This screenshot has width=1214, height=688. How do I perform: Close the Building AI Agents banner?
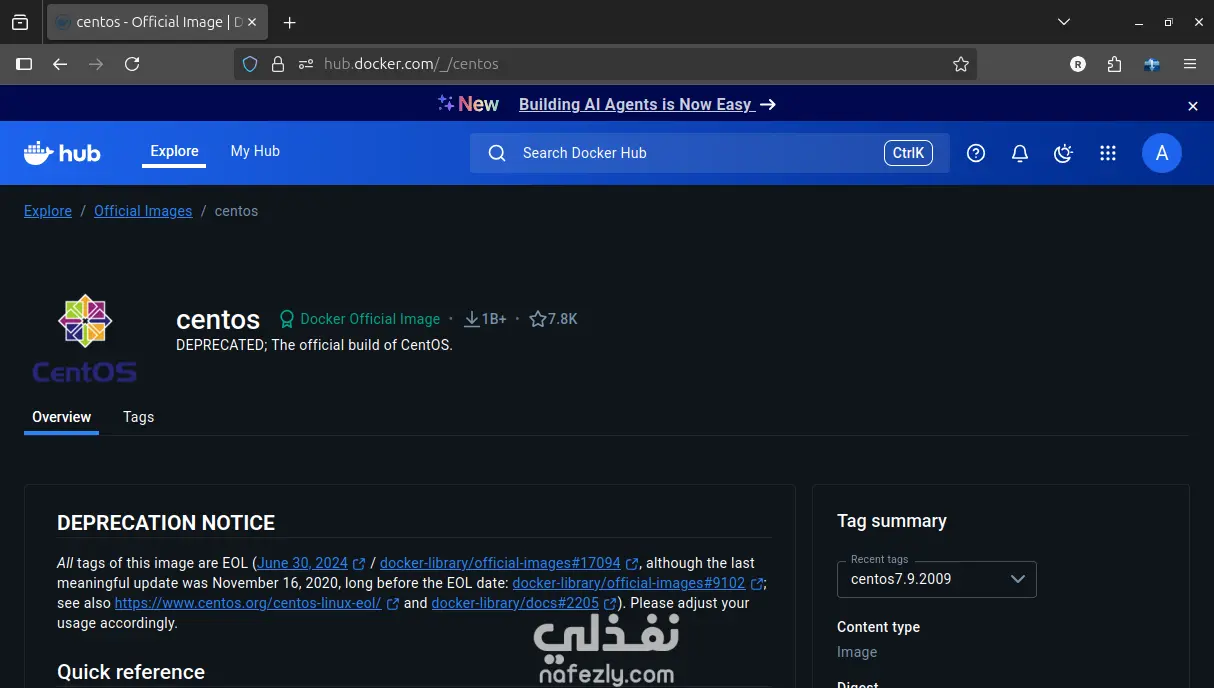1192,106
